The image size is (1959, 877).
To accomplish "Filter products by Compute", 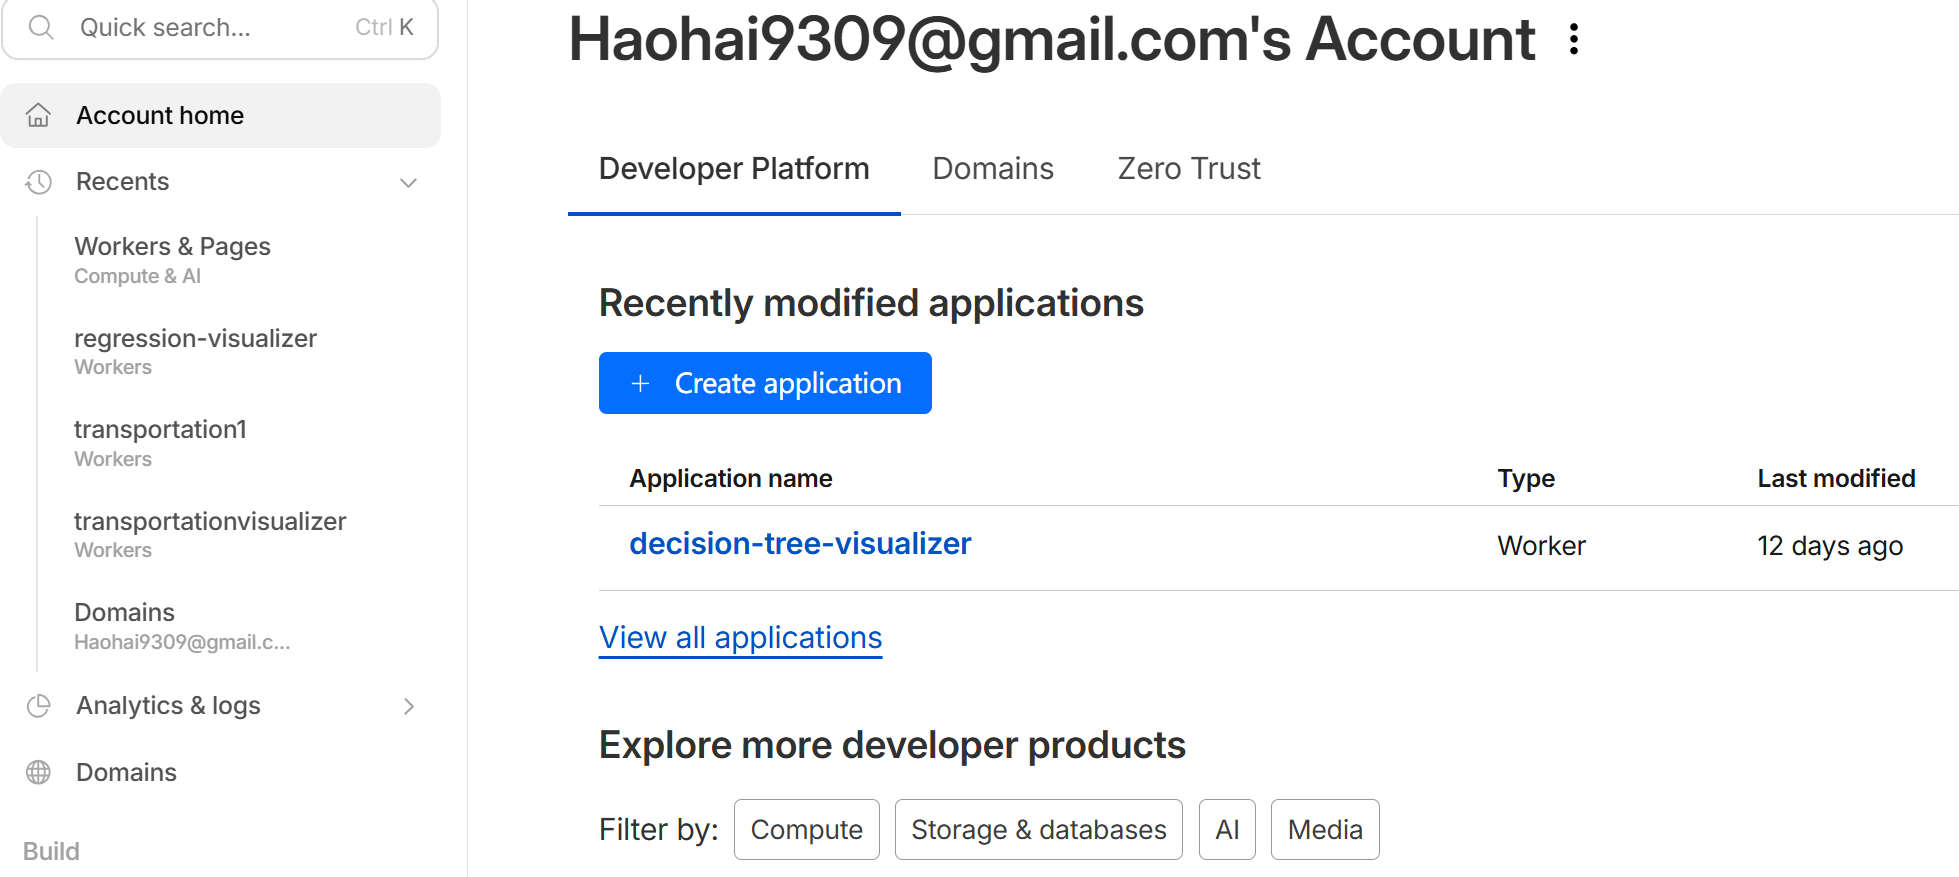I will pyautogui.click(x=806, y=830).
